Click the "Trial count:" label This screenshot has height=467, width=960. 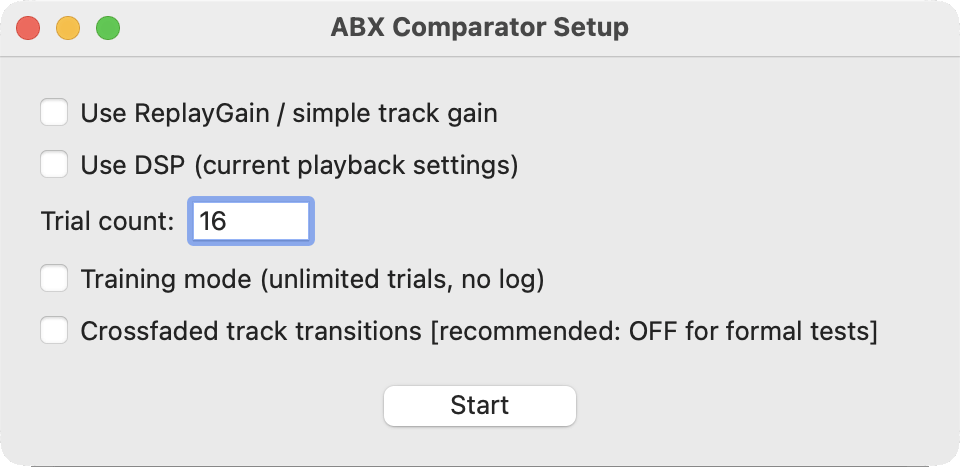tap(108, 221)
